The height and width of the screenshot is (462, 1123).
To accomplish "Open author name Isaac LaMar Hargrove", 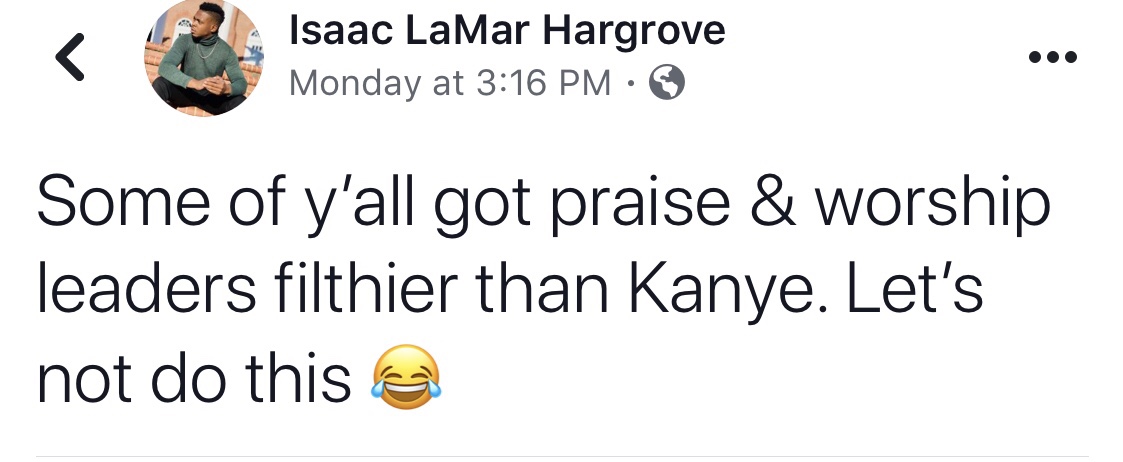I will (506, 32).
